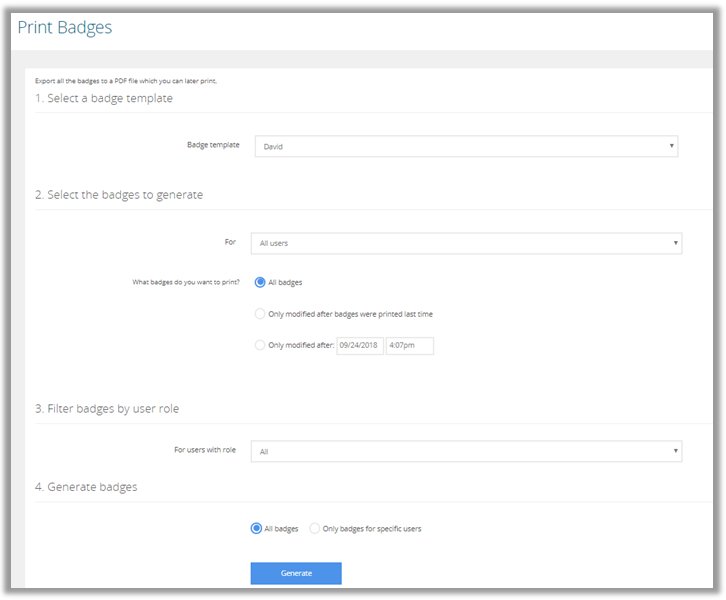Screen dimensions: 726x600
Task: Choose Only badges for specific users
Action: [x=314, y=528]
